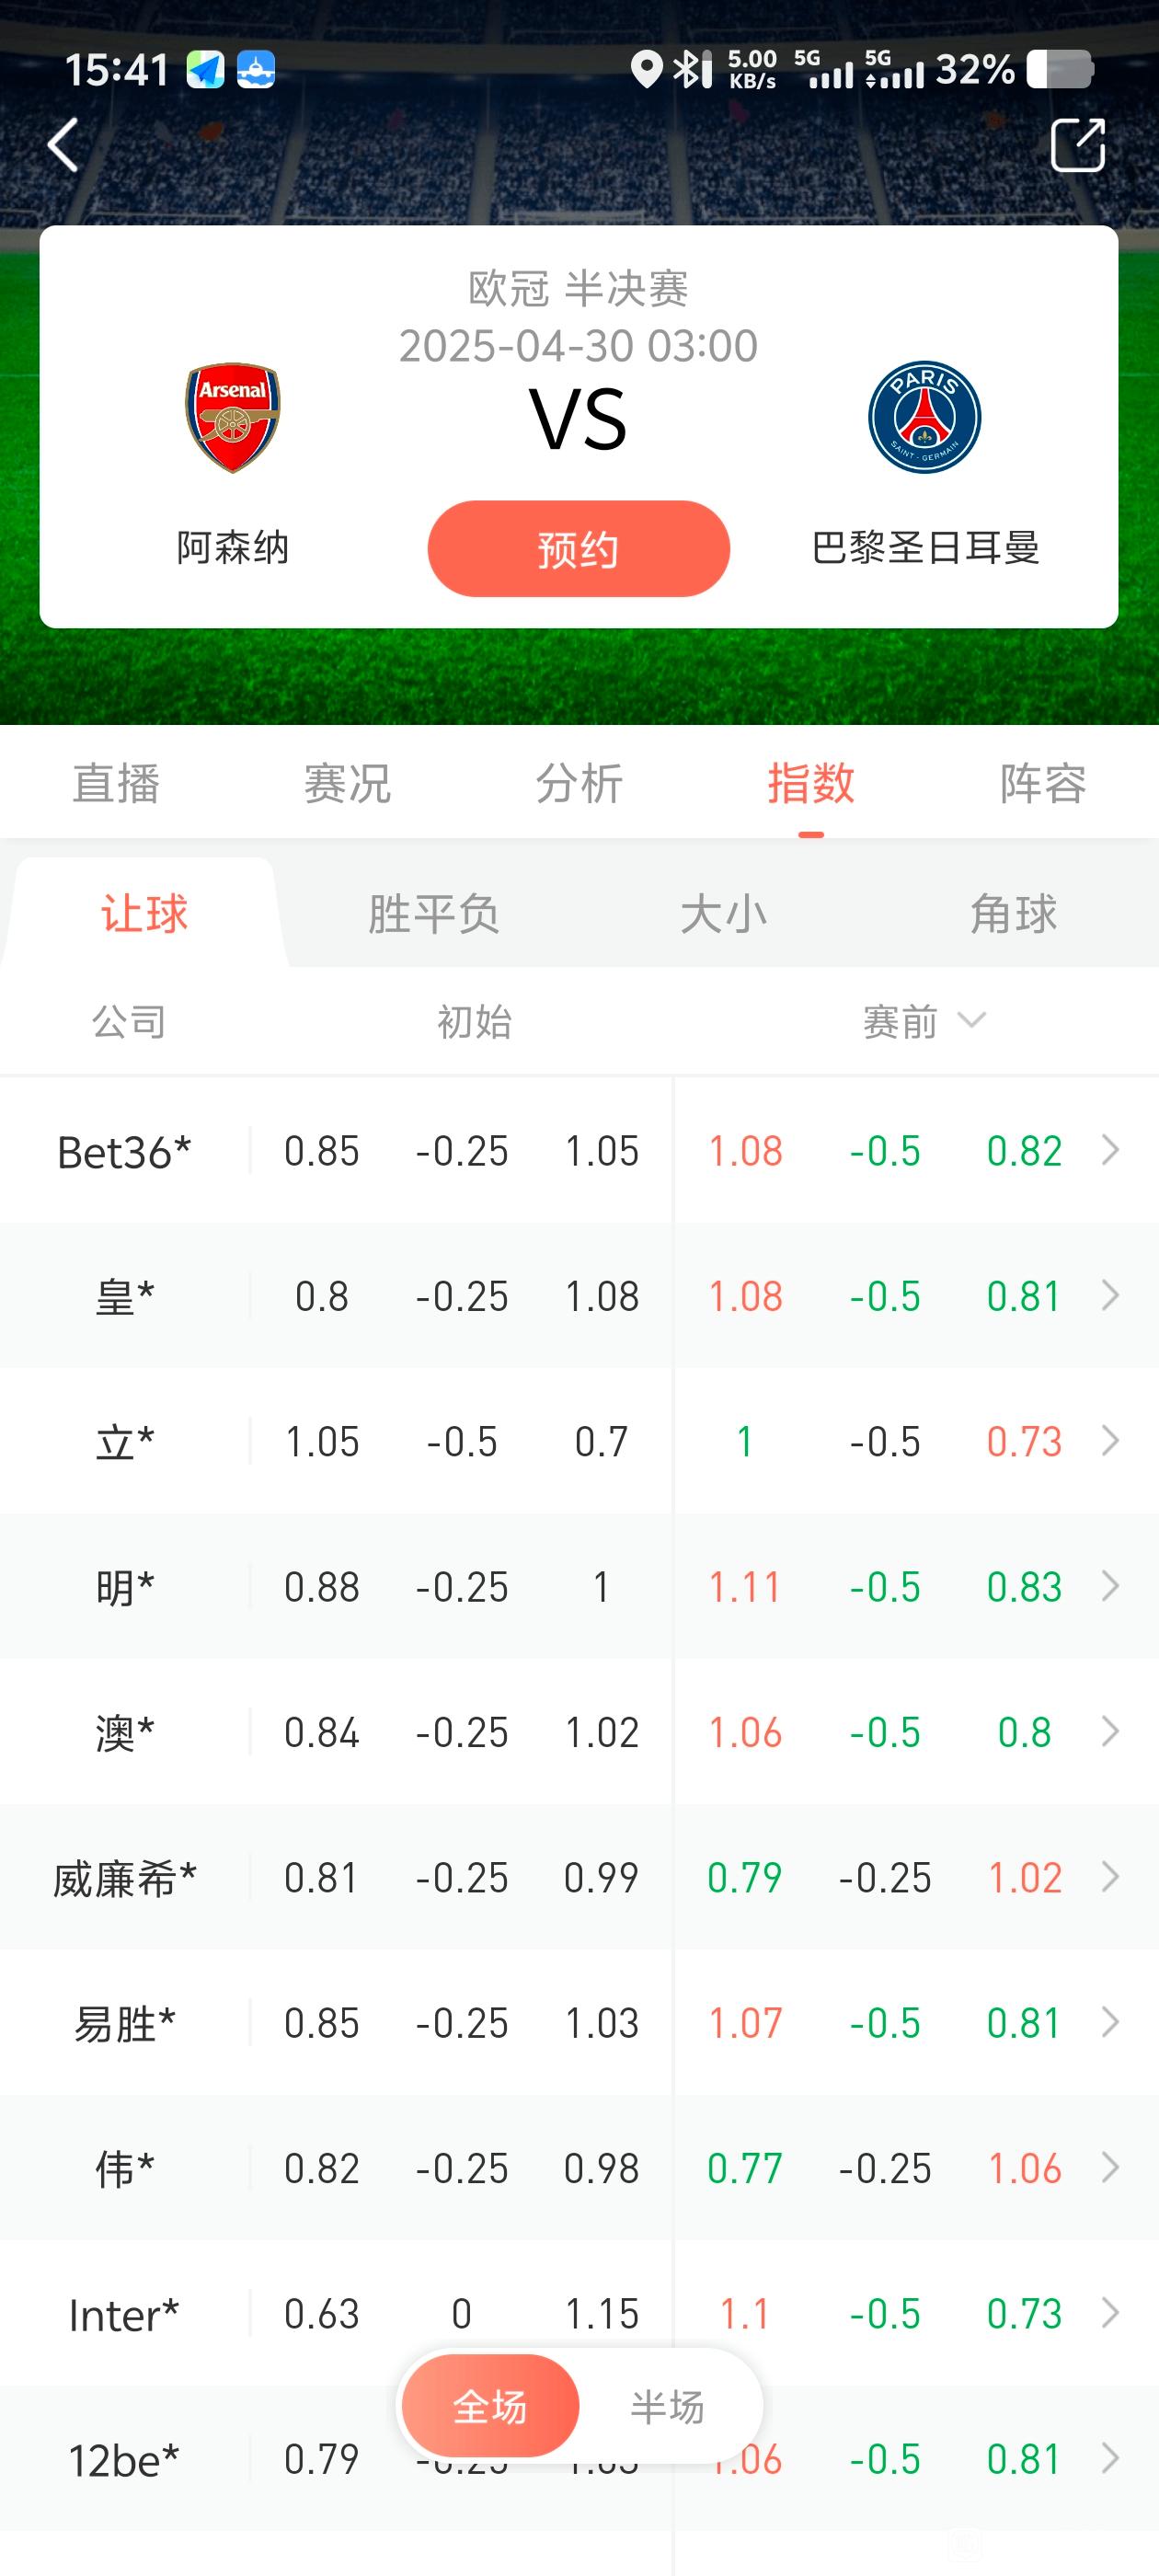This screenshot has height=2576, width=1159.
Task: Switch to the 分析 tab
Action: (x=579, y=783)
